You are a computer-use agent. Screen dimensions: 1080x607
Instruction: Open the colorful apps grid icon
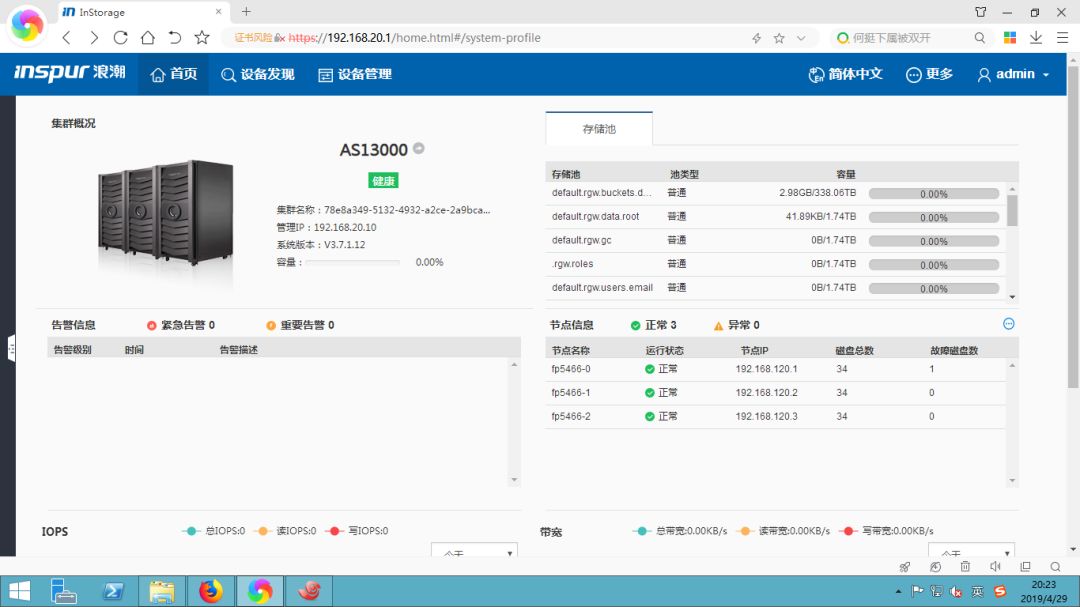tap(1010, 38)
